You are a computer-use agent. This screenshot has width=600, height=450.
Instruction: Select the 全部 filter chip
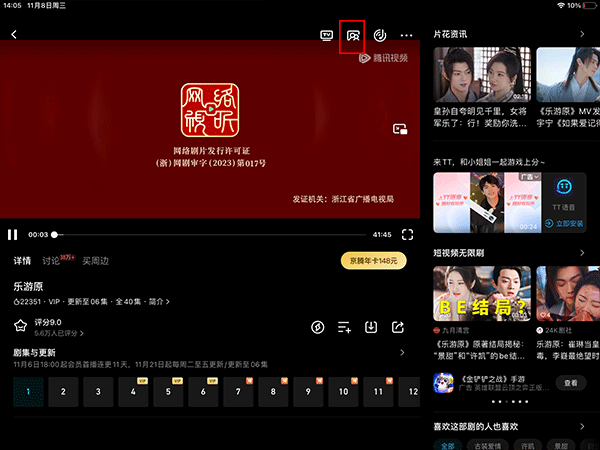coord(448,445)
